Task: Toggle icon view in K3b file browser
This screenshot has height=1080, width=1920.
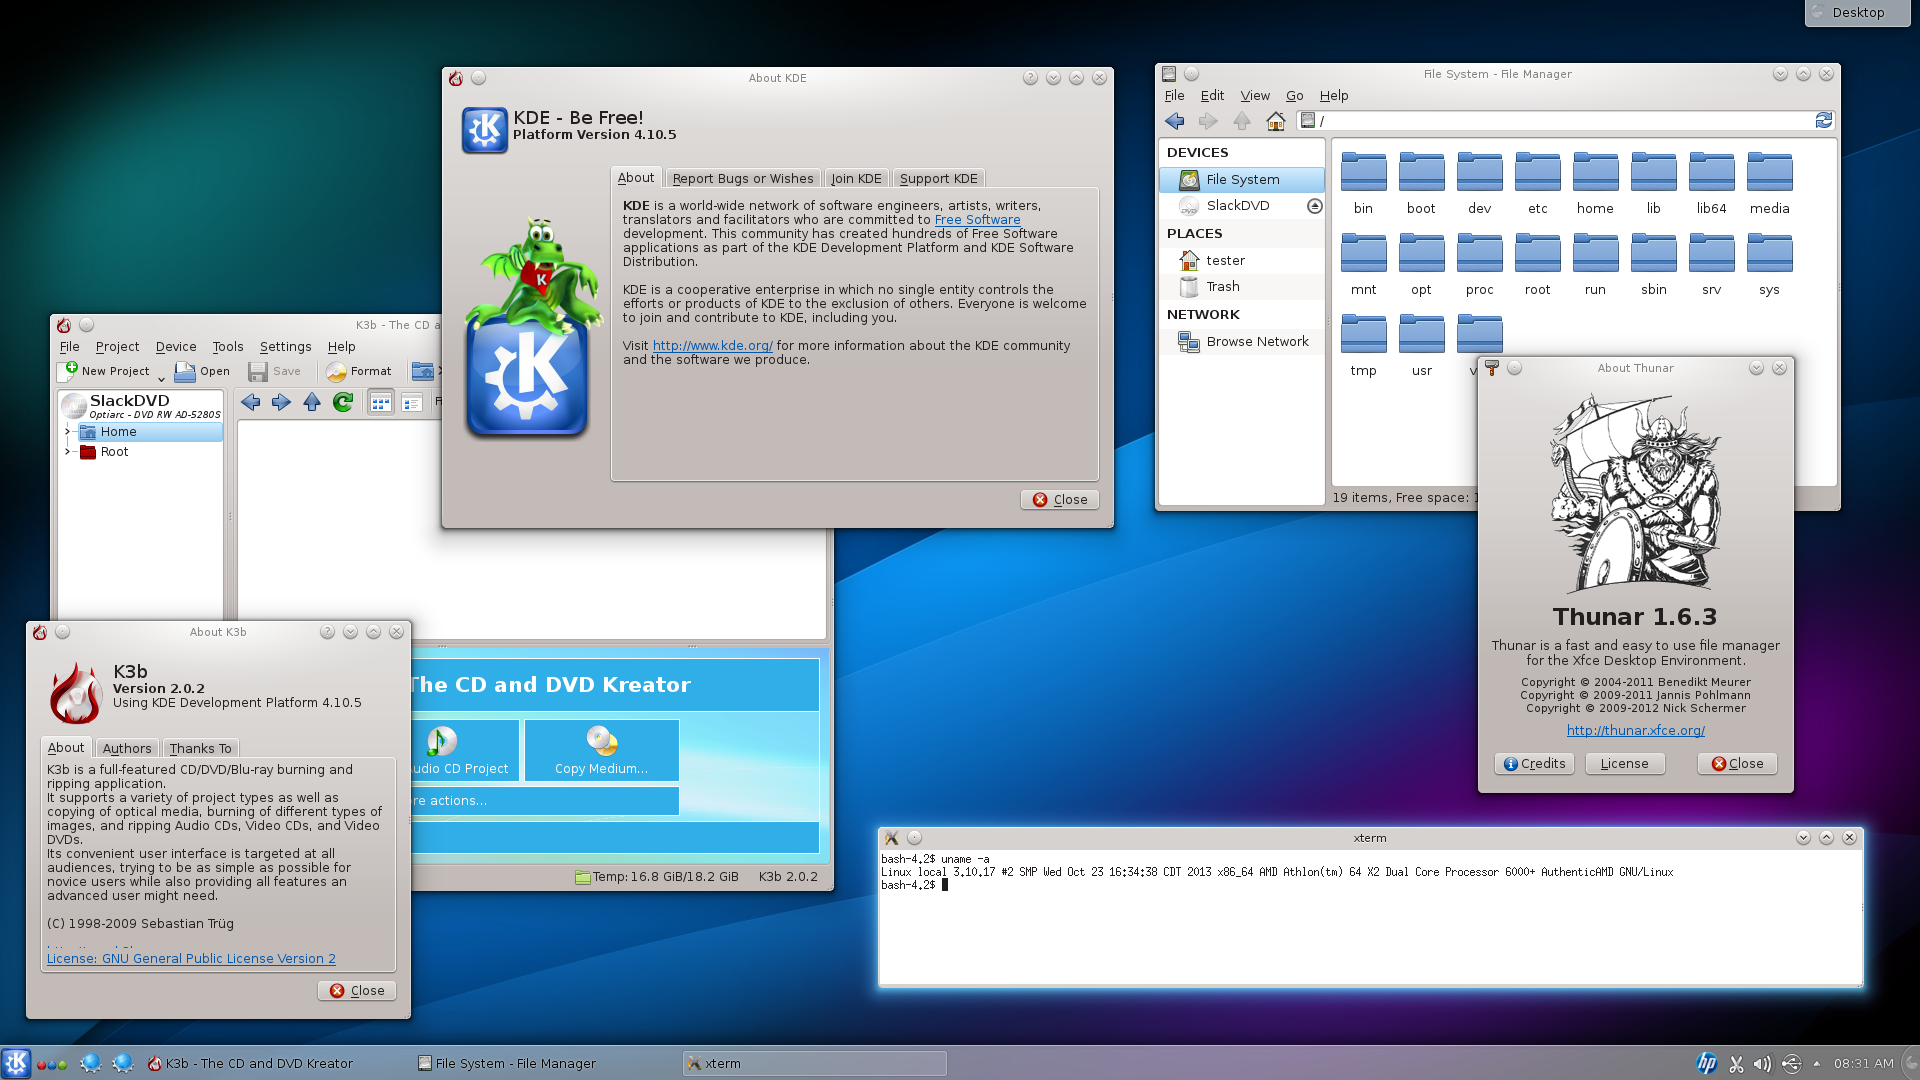Action: 380,402
